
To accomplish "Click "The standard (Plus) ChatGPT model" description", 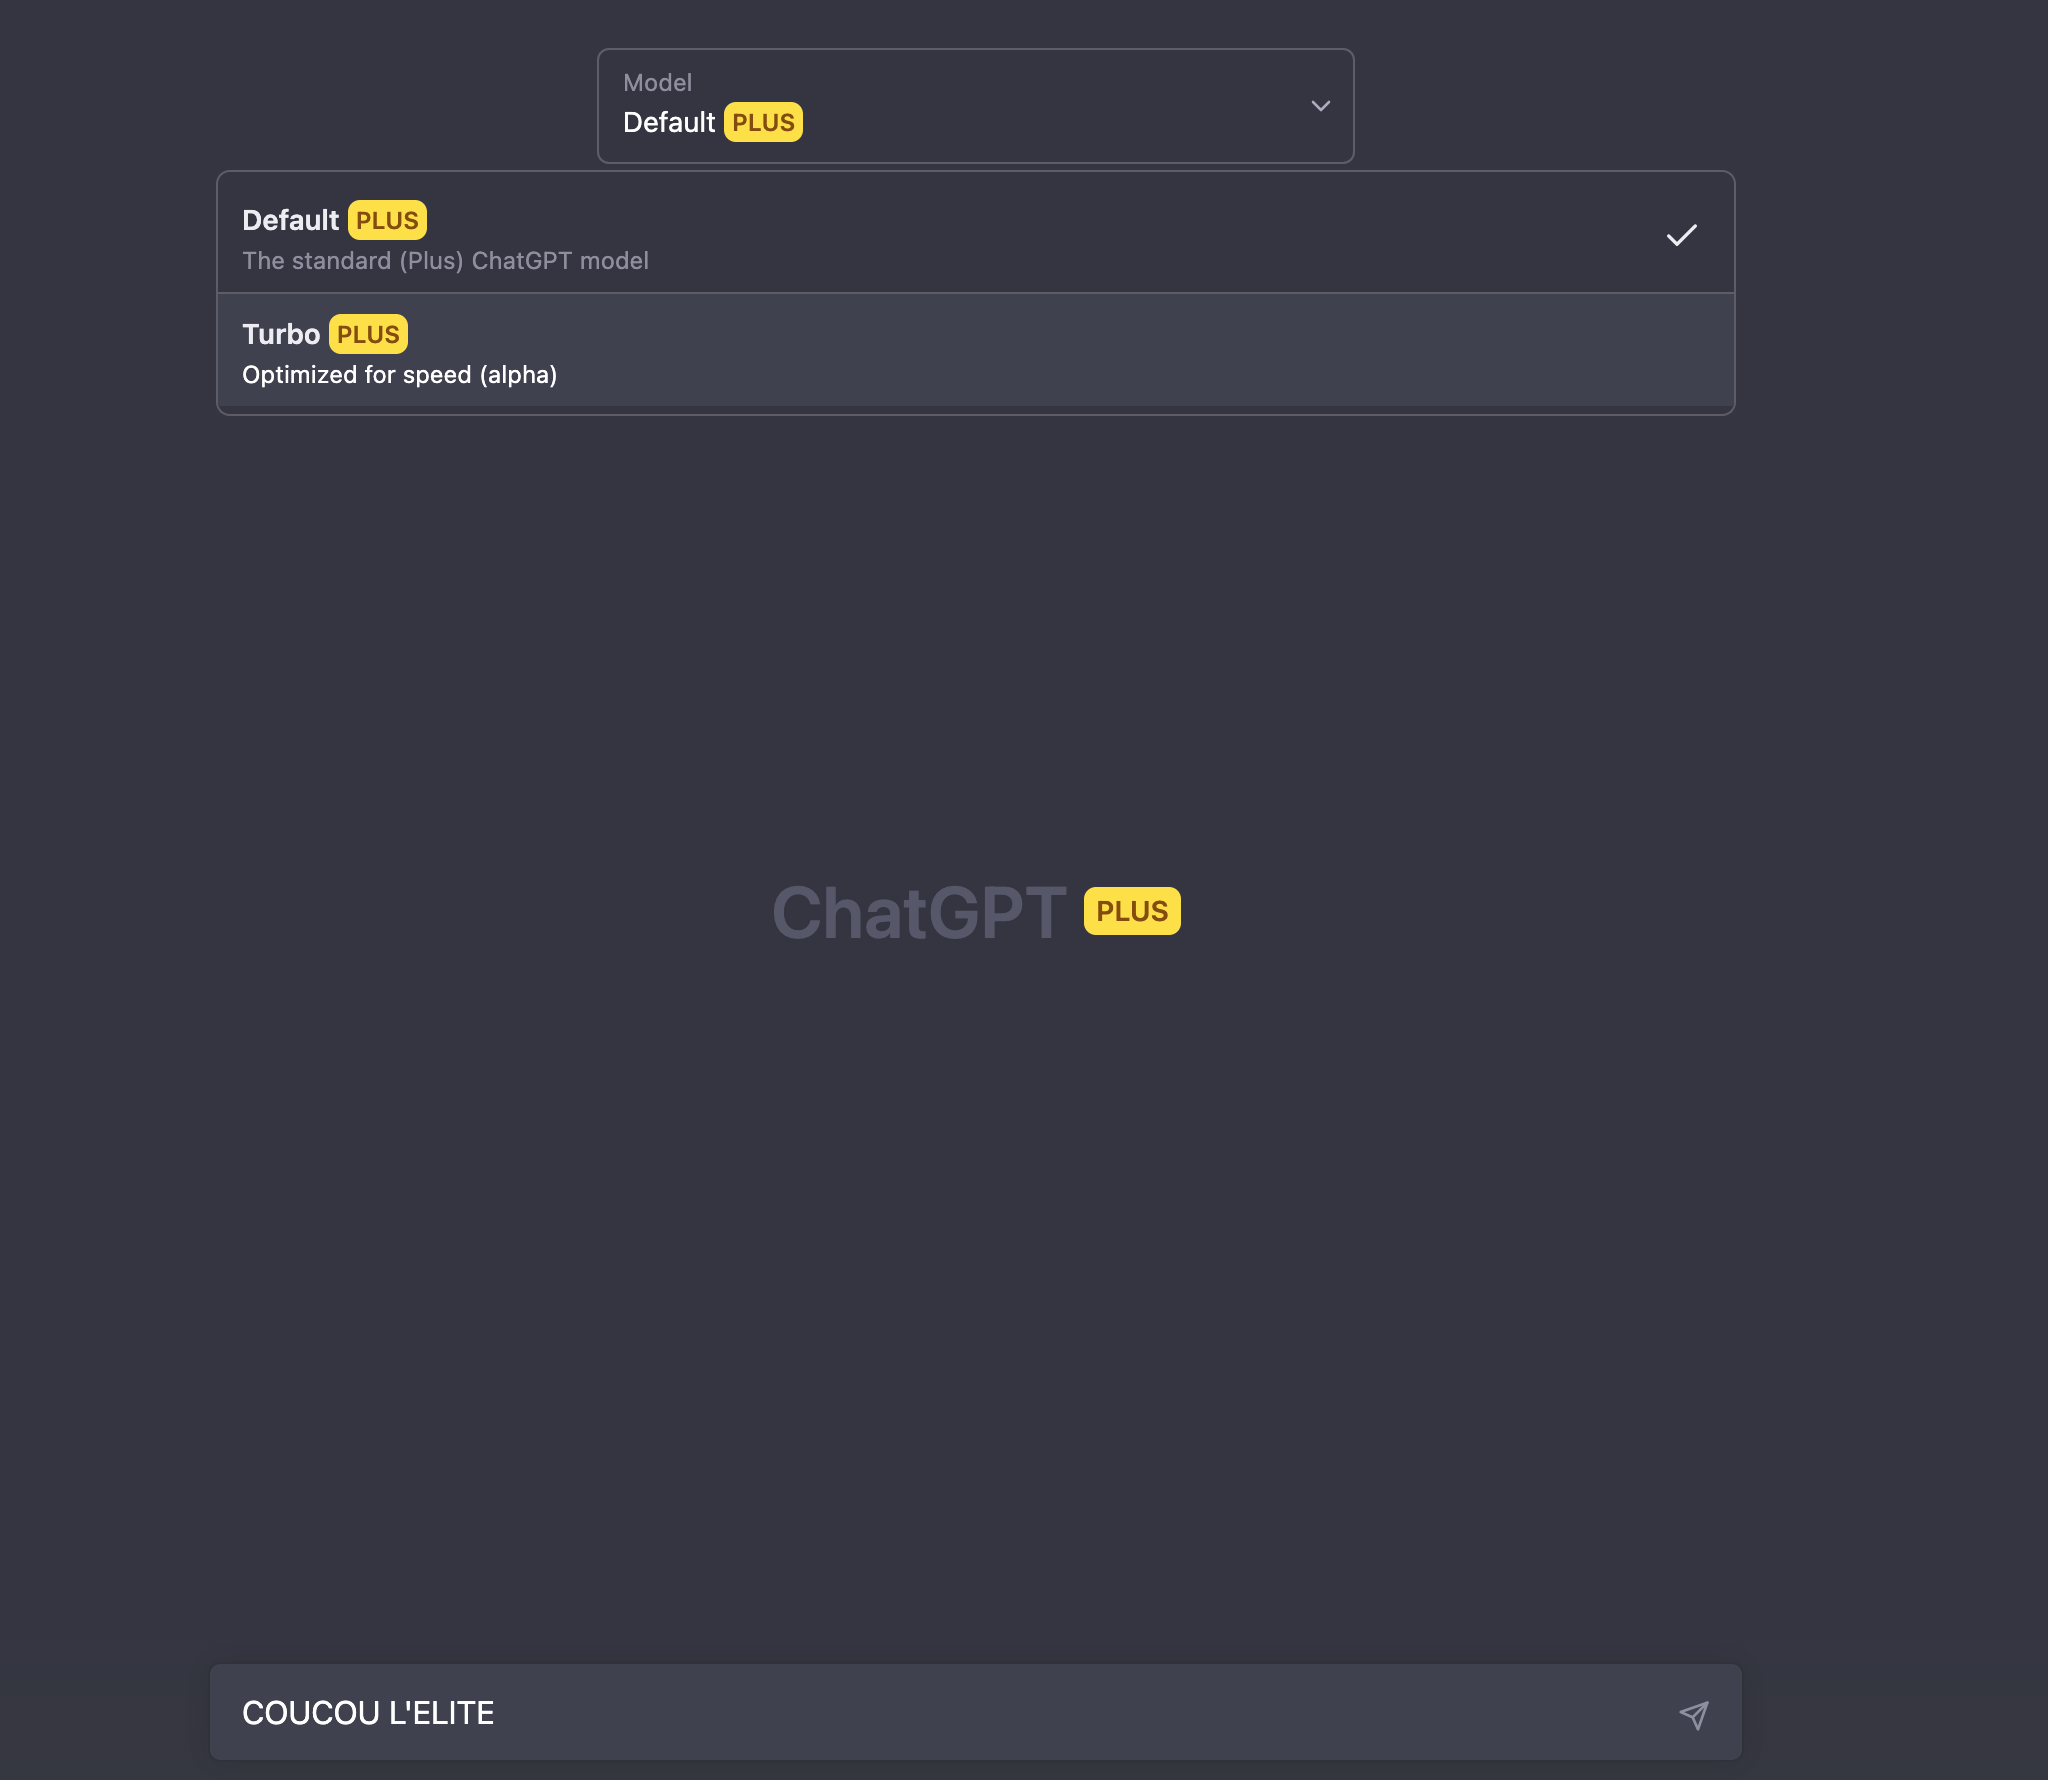I will [445, 261].
